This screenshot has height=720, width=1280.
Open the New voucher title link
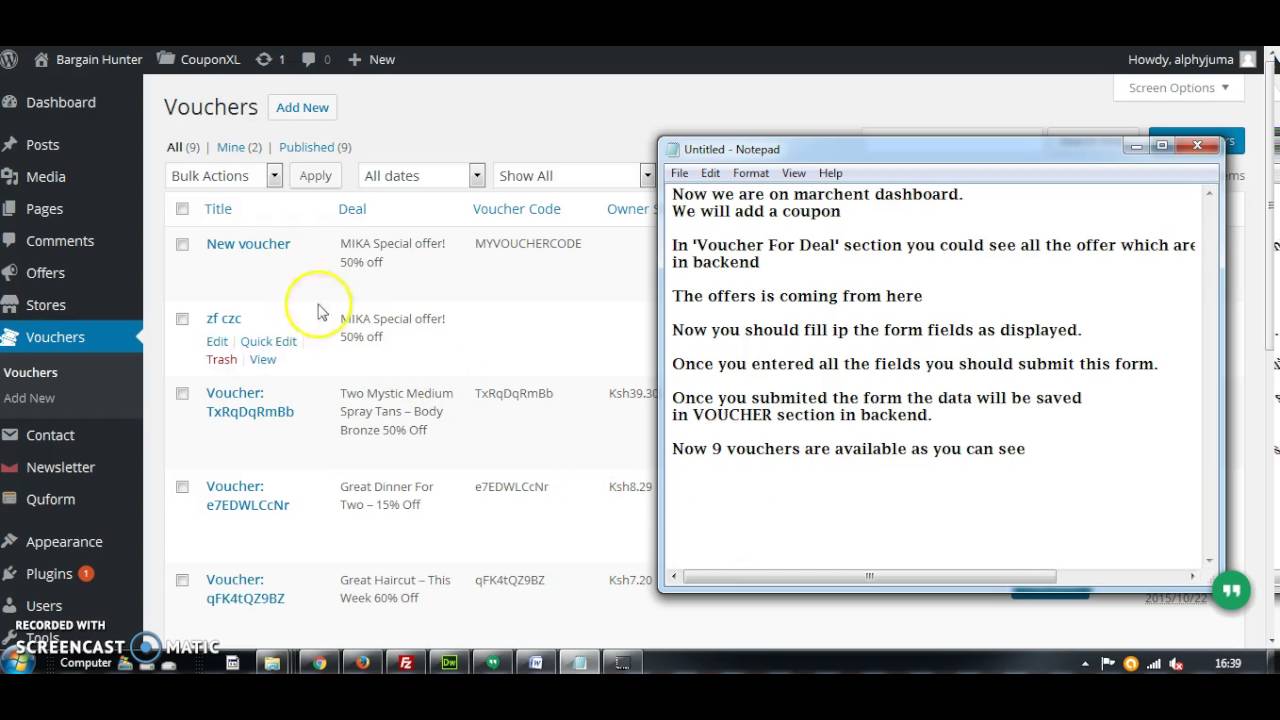(248, 243)
